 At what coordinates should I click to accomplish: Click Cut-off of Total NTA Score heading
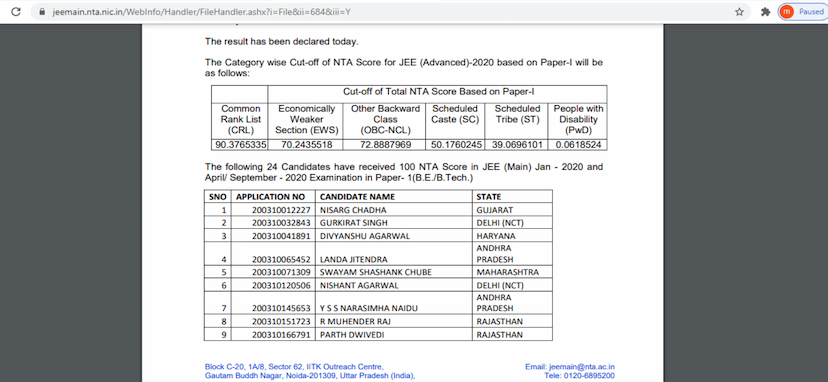[439, 91]
